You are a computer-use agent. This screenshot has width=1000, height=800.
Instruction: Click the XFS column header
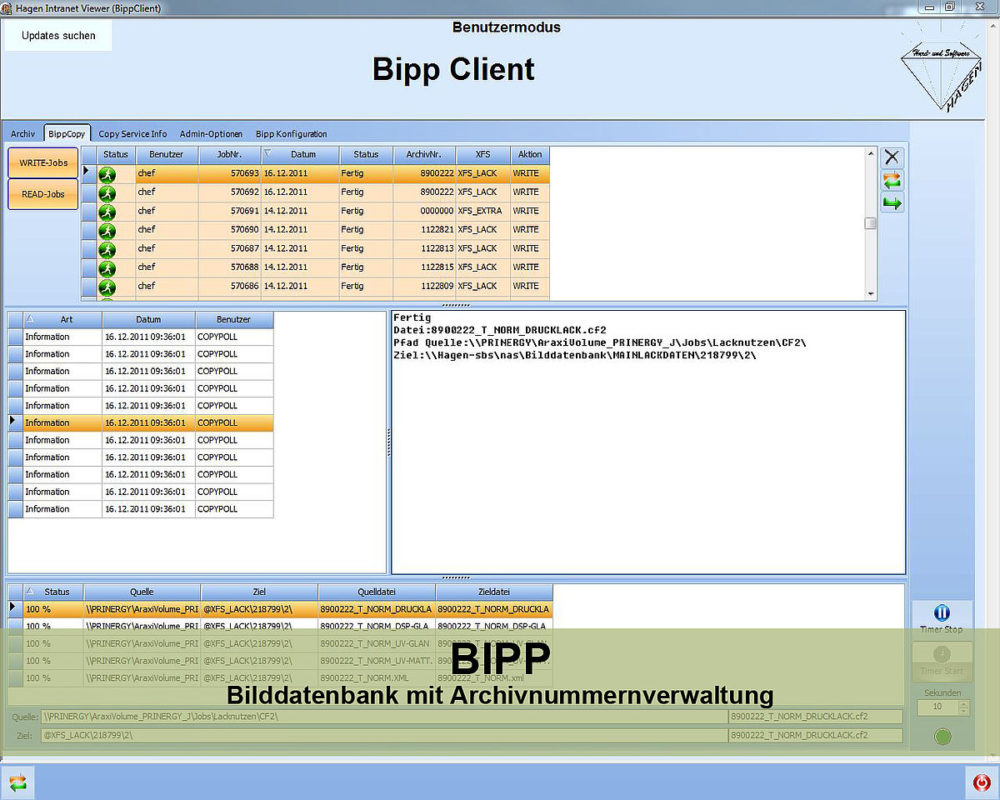coord(483,154)
